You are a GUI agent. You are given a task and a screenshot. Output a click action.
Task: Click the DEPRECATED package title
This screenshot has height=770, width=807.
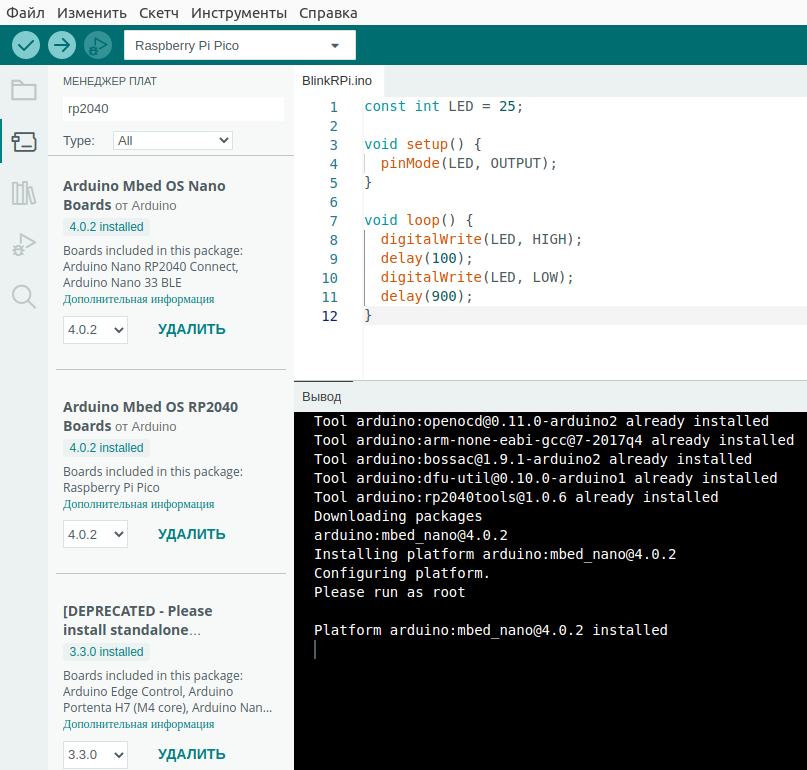pyautogui.click(x=137, y=620)
